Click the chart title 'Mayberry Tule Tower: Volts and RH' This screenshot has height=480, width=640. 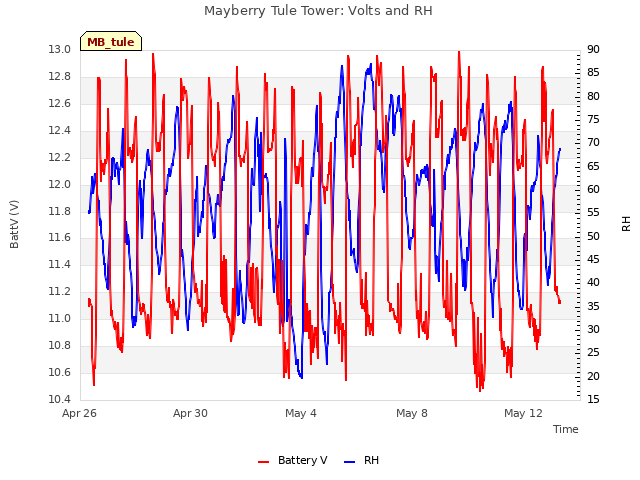point(318,11)
